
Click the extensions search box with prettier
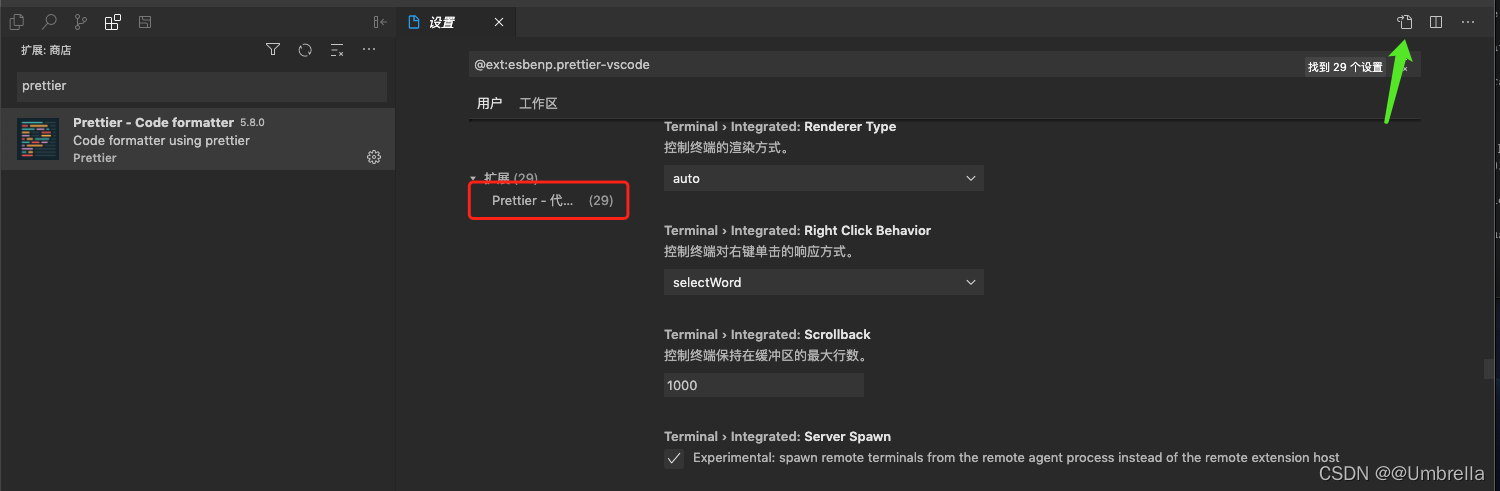pyautogui.click(x=202, y=86)
